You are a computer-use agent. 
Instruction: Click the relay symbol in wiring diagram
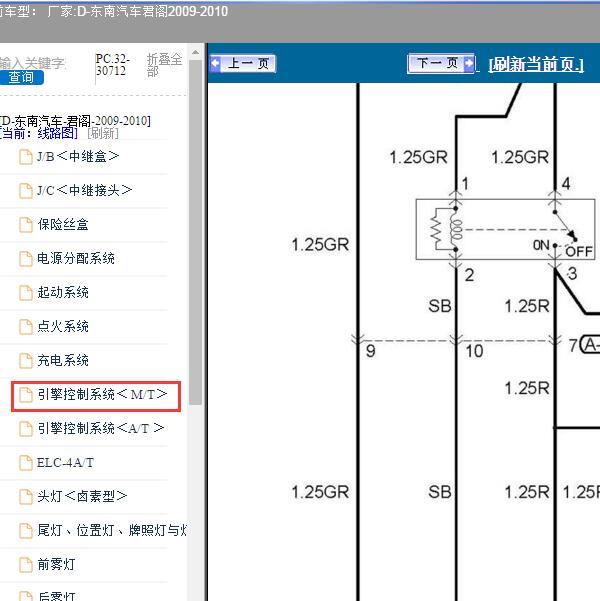505,229
